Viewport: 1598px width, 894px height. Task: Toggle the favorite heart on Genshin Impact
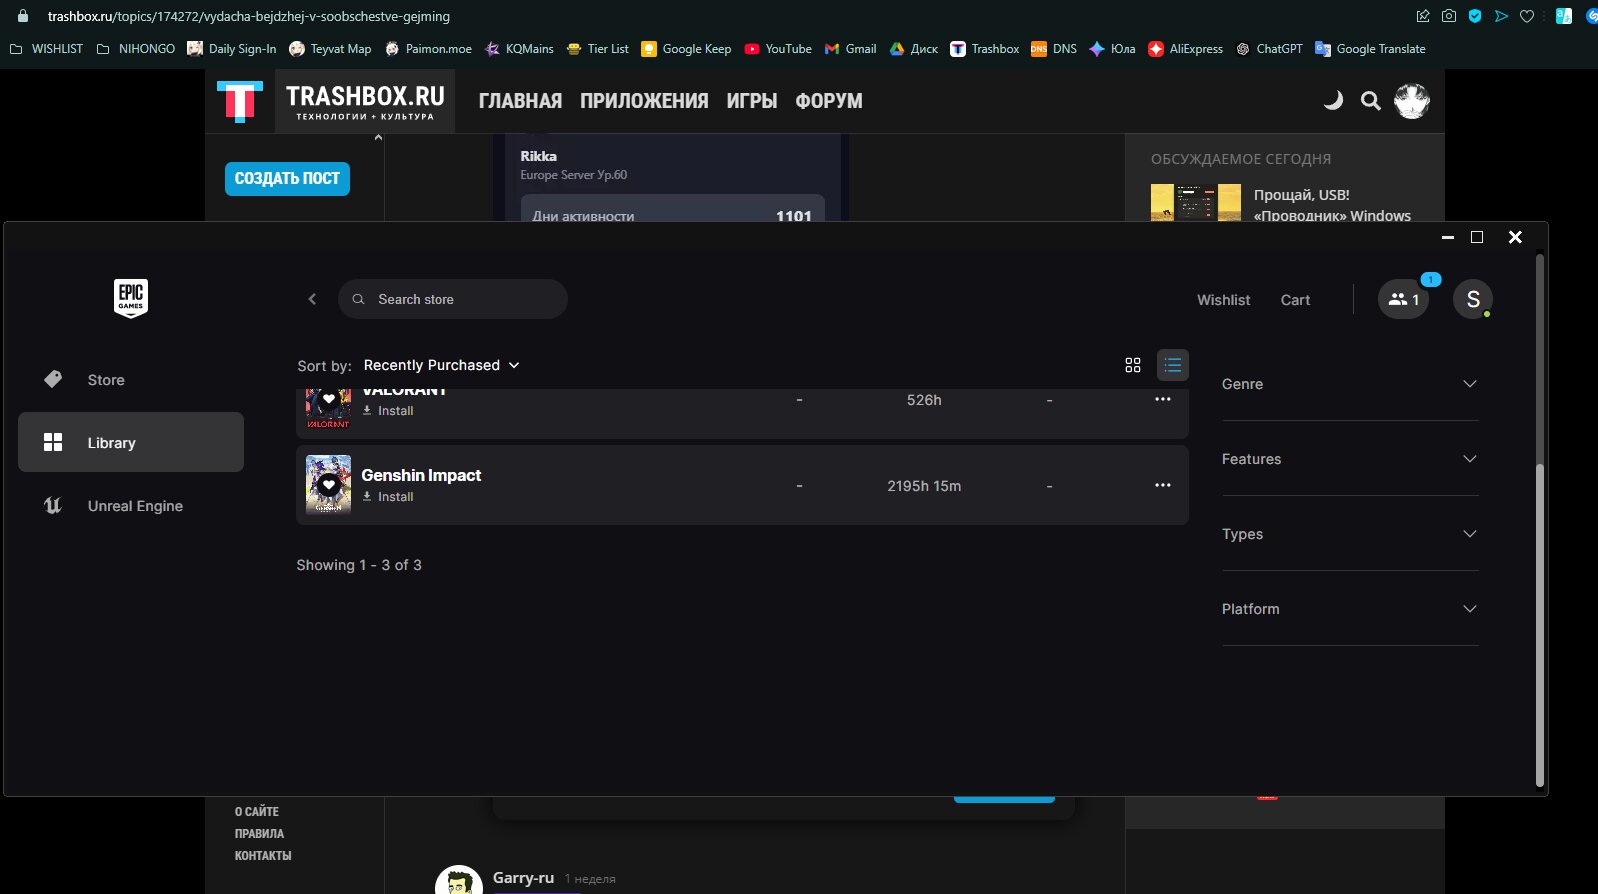pos(329,485)
